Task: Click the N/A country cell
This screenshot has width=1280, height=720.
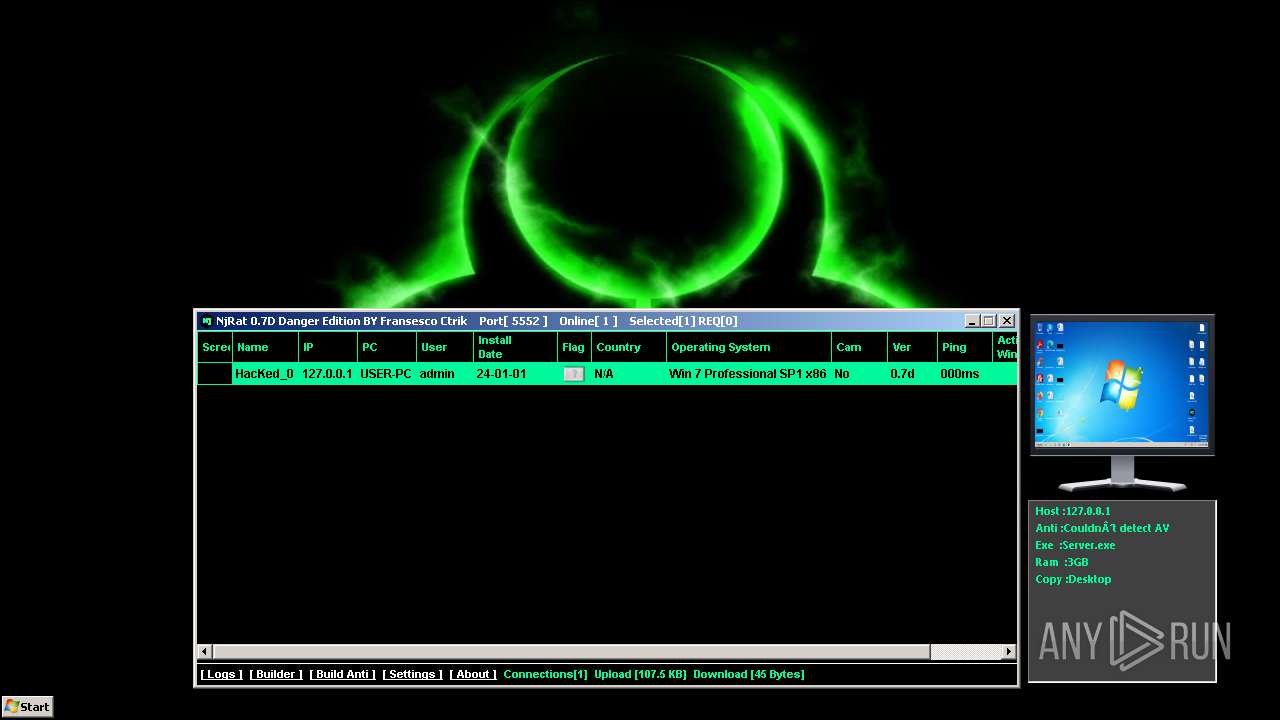Action: coord(604,374)
